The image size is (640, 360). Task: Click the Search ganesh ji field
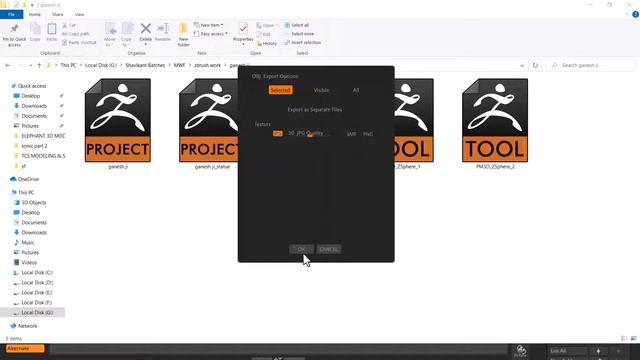tap(591, 65)
